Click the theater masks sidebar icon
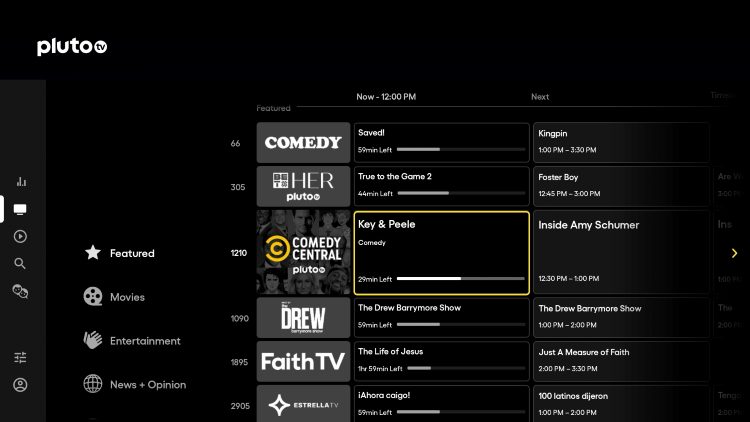 20,291
